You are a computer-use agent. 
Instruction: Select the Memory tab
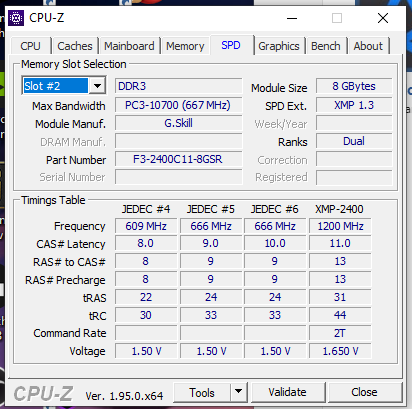[185, 46]
